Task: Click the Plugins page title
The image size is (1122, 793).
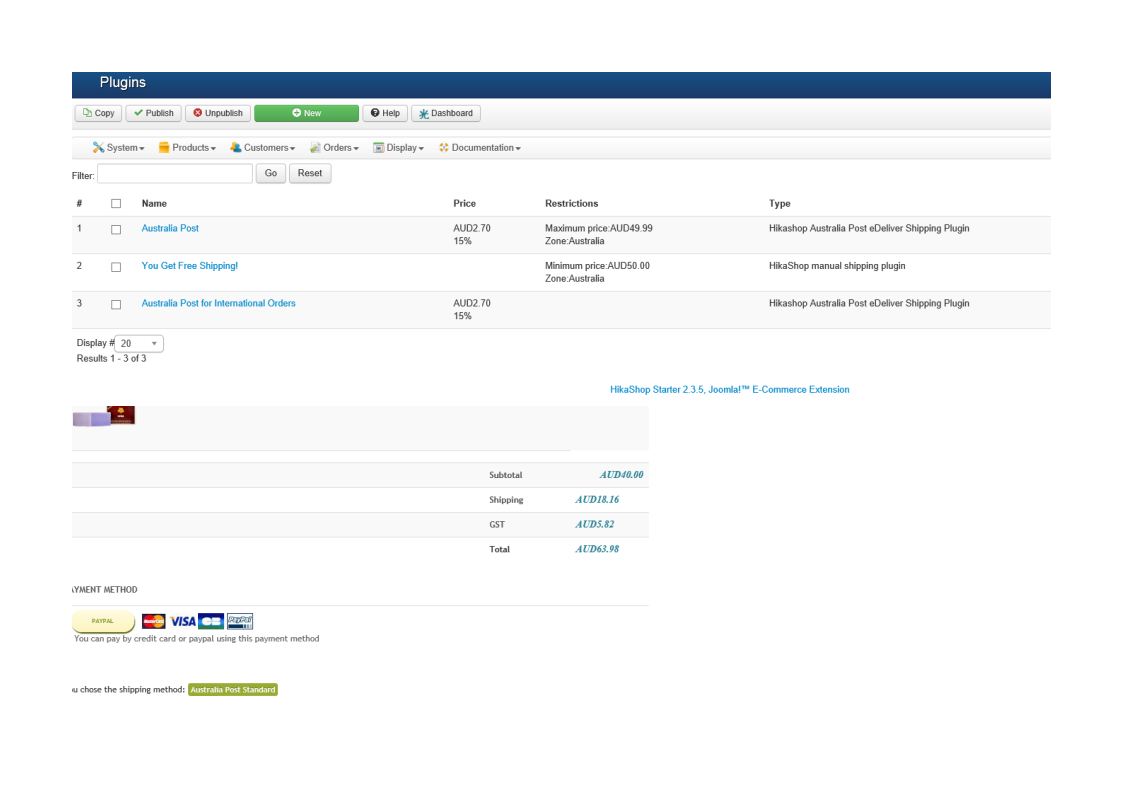Action: click(122, 82)
